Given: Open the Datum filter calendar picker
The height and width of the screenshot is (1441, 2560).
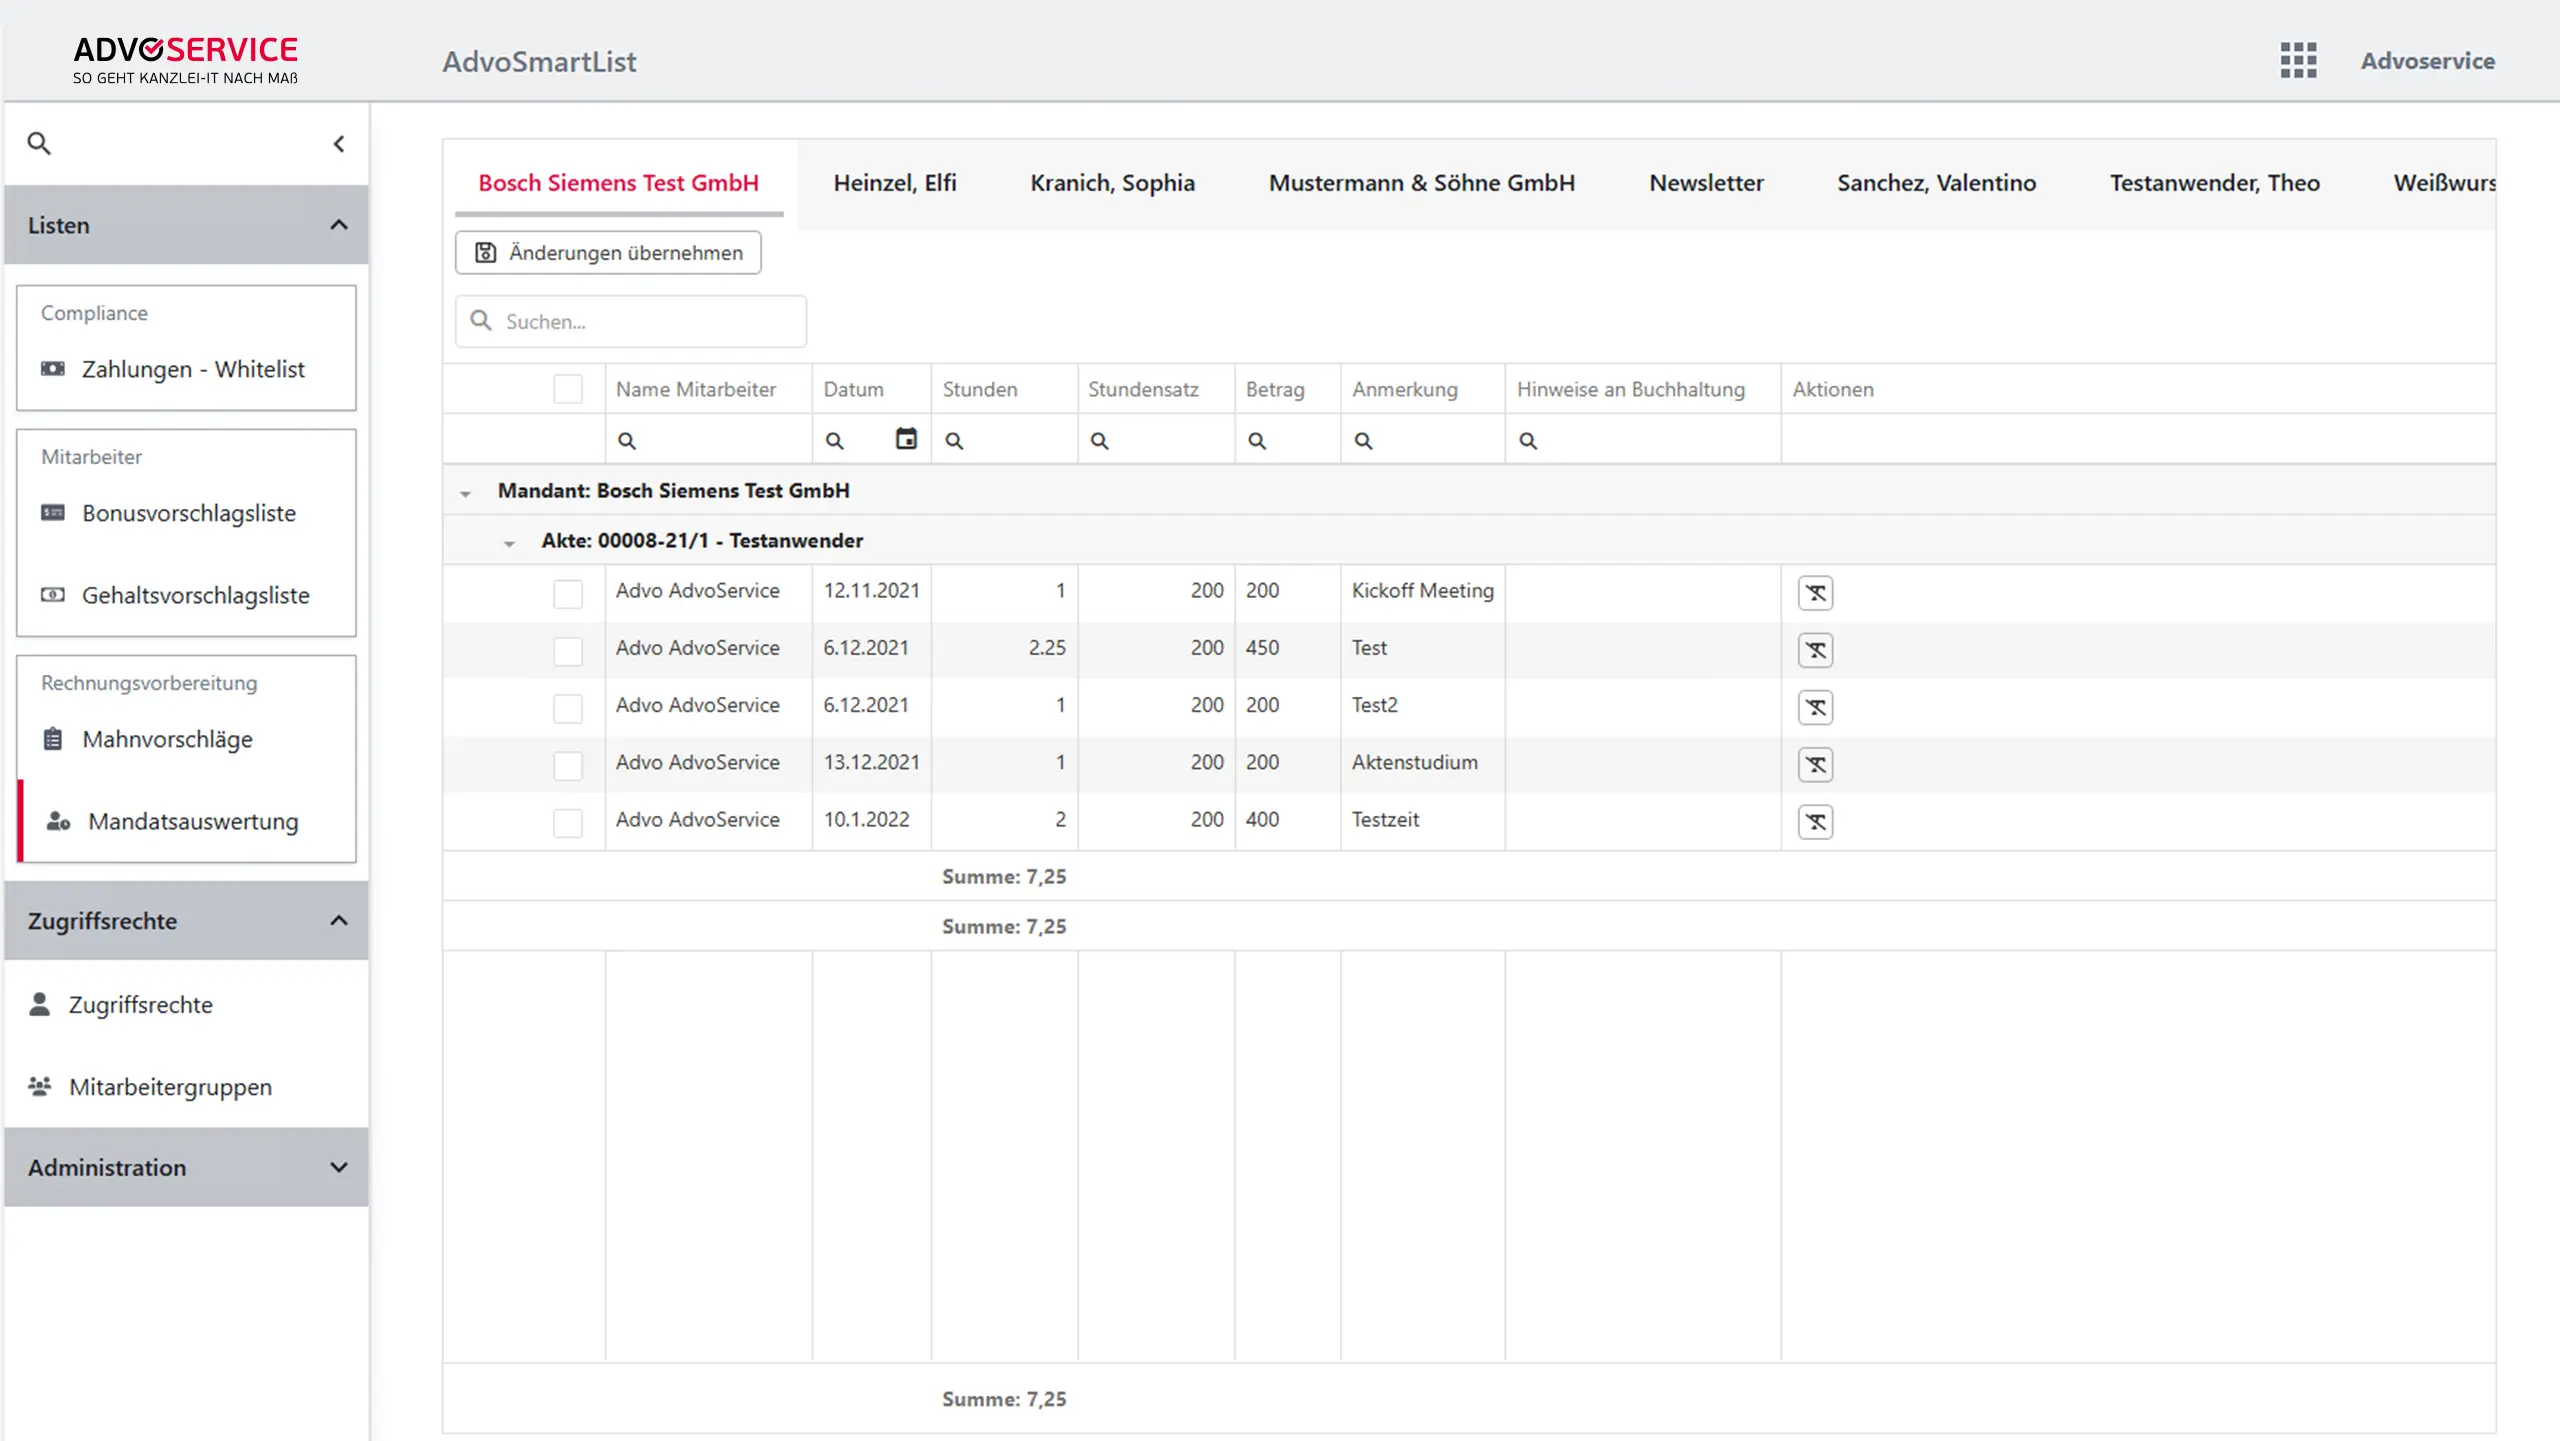Looking at the screenshot, I should (906, 439).
